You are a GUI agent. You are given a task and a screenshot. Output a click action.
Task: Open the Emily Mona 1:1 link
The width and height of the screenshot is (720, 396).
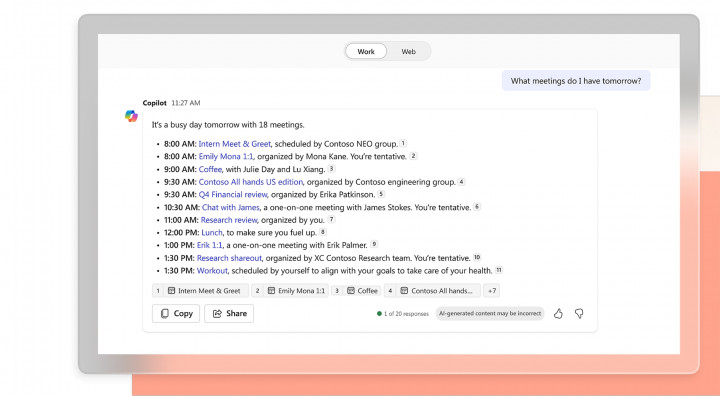pyautogui.click(x=225, y=157)
